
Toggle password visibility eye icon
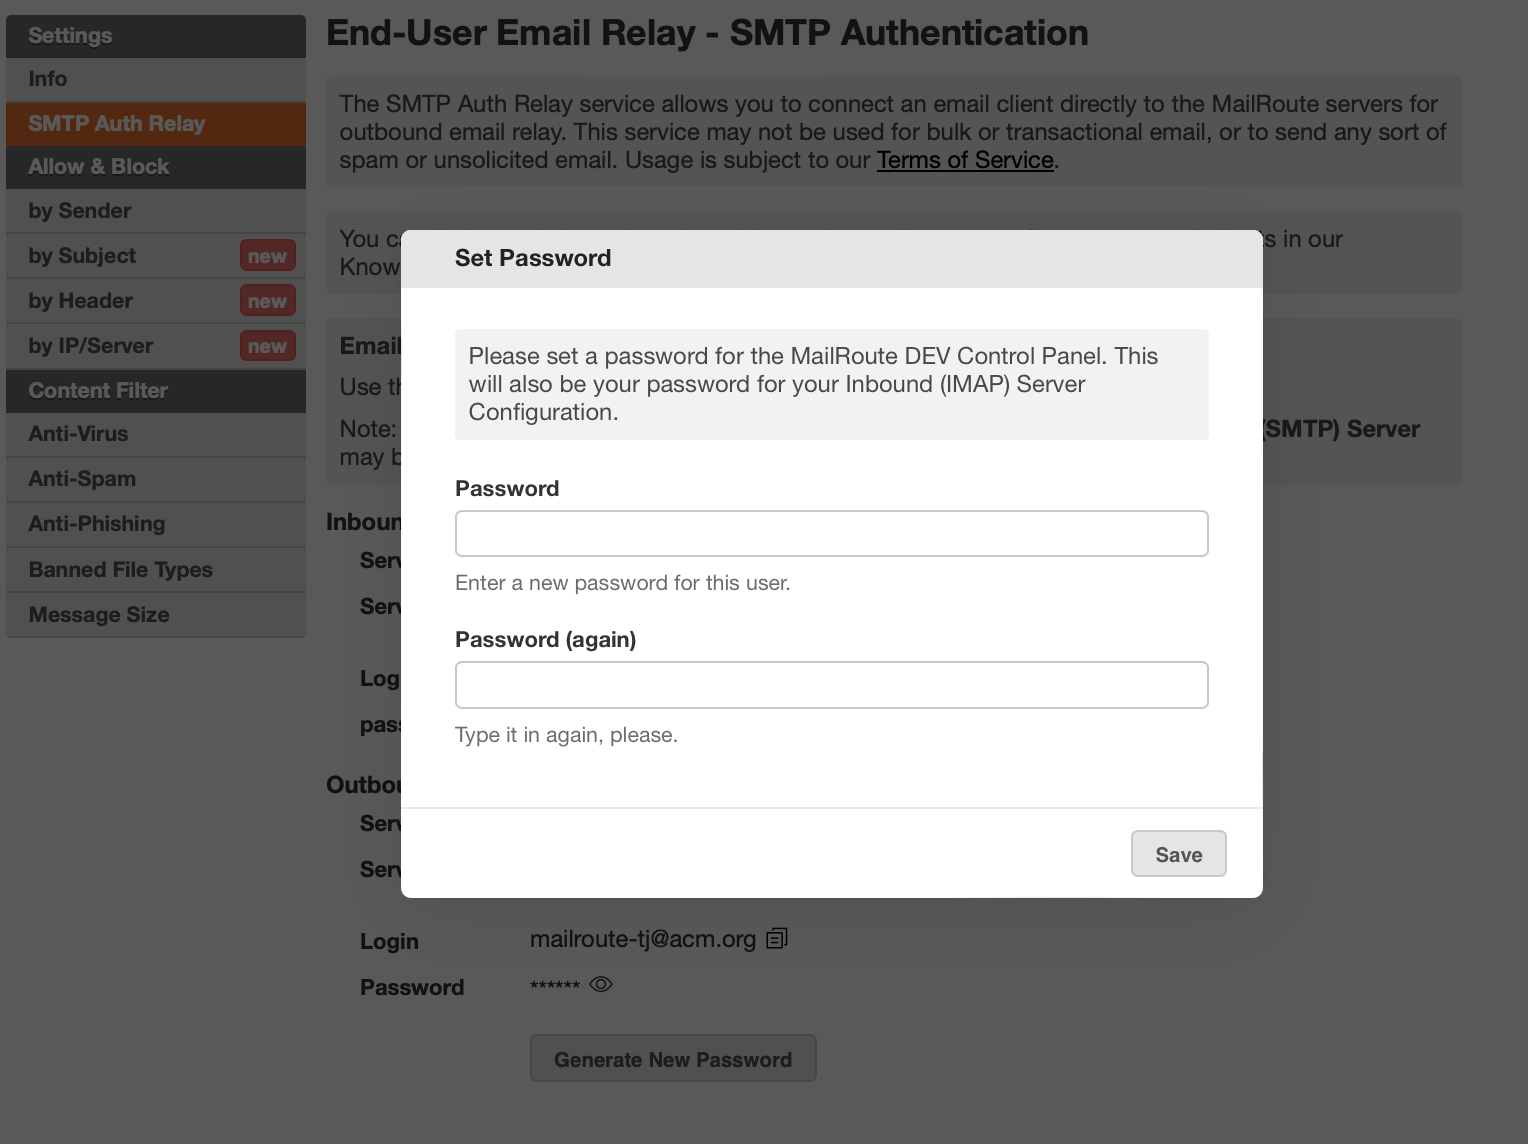pyautogui.click(x=600, y=984)
